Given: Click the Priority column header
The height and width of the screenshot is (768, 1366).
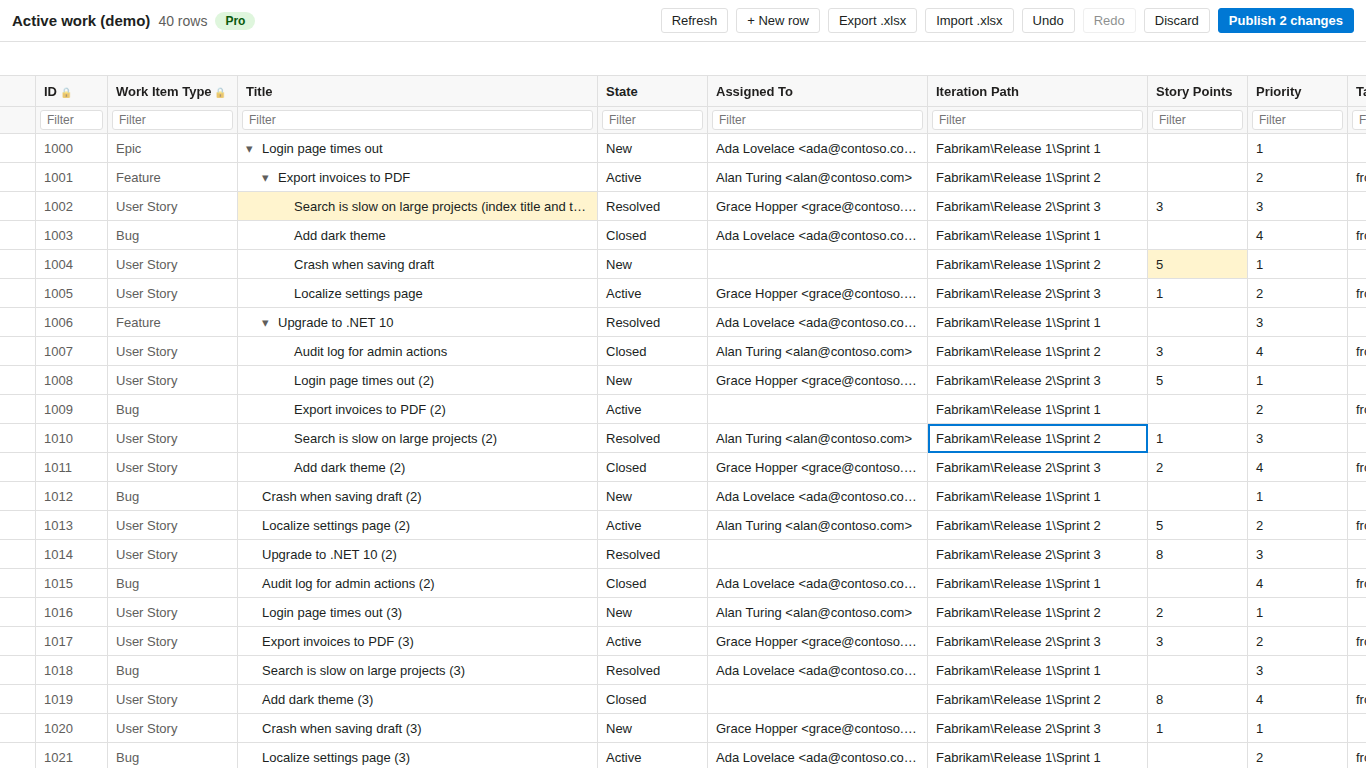Looking at the screenshot, I should pos(1297,91).
